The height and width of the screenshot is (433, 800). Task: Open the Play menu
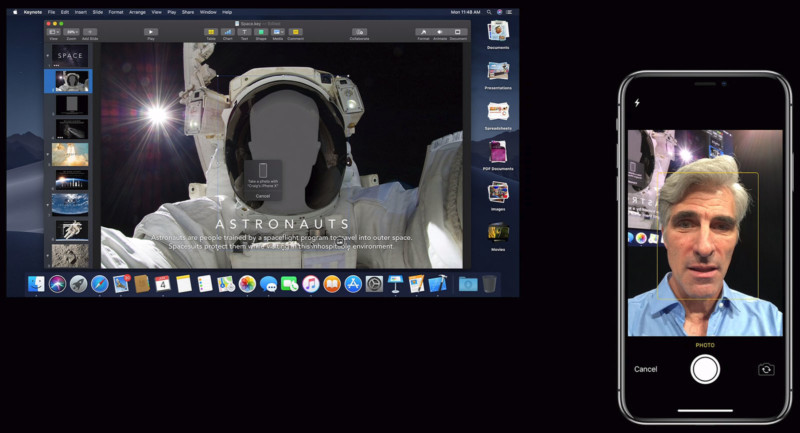coord(172,12)
